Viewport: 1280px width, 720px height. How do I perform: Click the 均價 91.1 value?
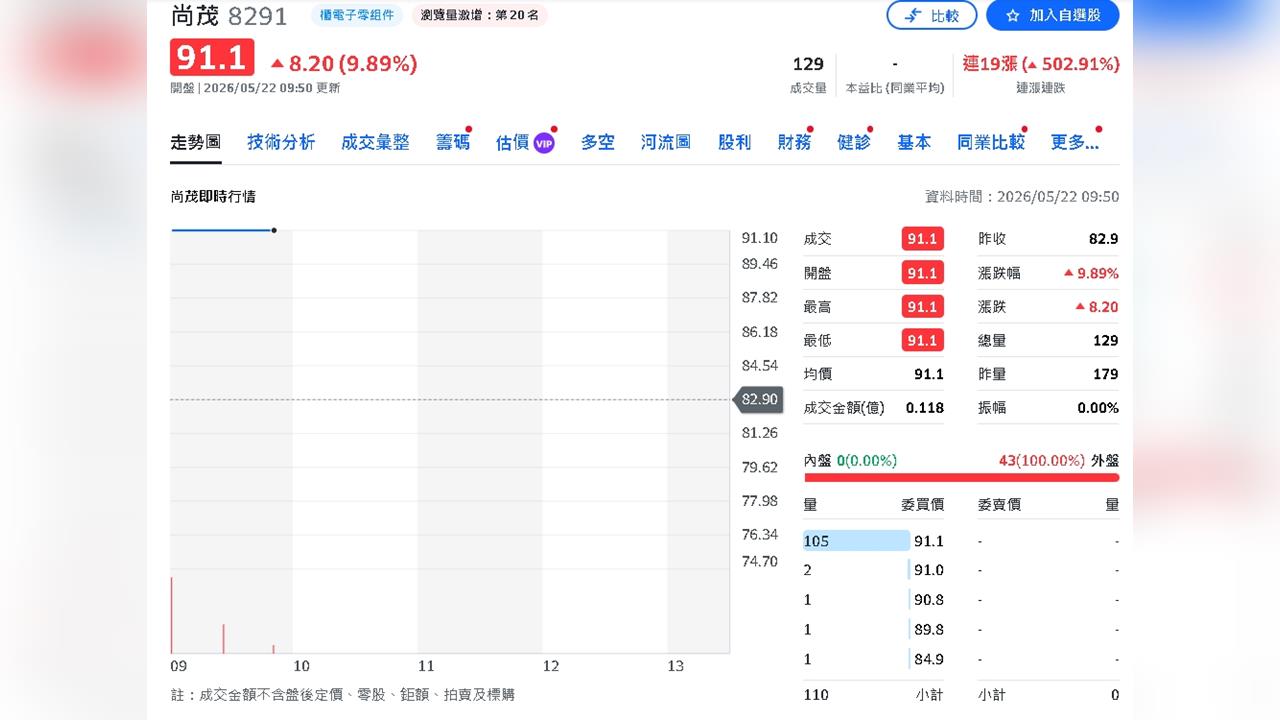929,374
